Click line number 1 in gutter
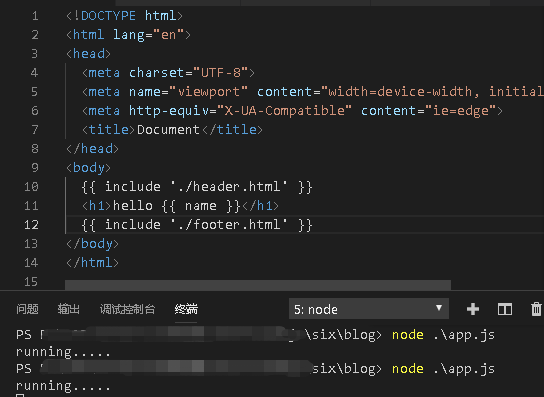 pyautogui.click(x=35, y=16)
